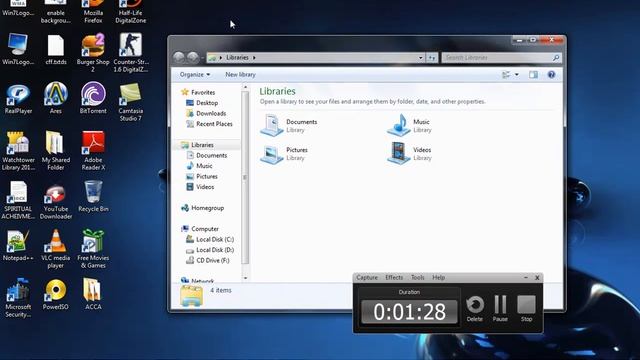Viewport: 640px width, 360px height.
Task: Select the Notepad++ desktop icon
Action: click(x=18, y=245)
